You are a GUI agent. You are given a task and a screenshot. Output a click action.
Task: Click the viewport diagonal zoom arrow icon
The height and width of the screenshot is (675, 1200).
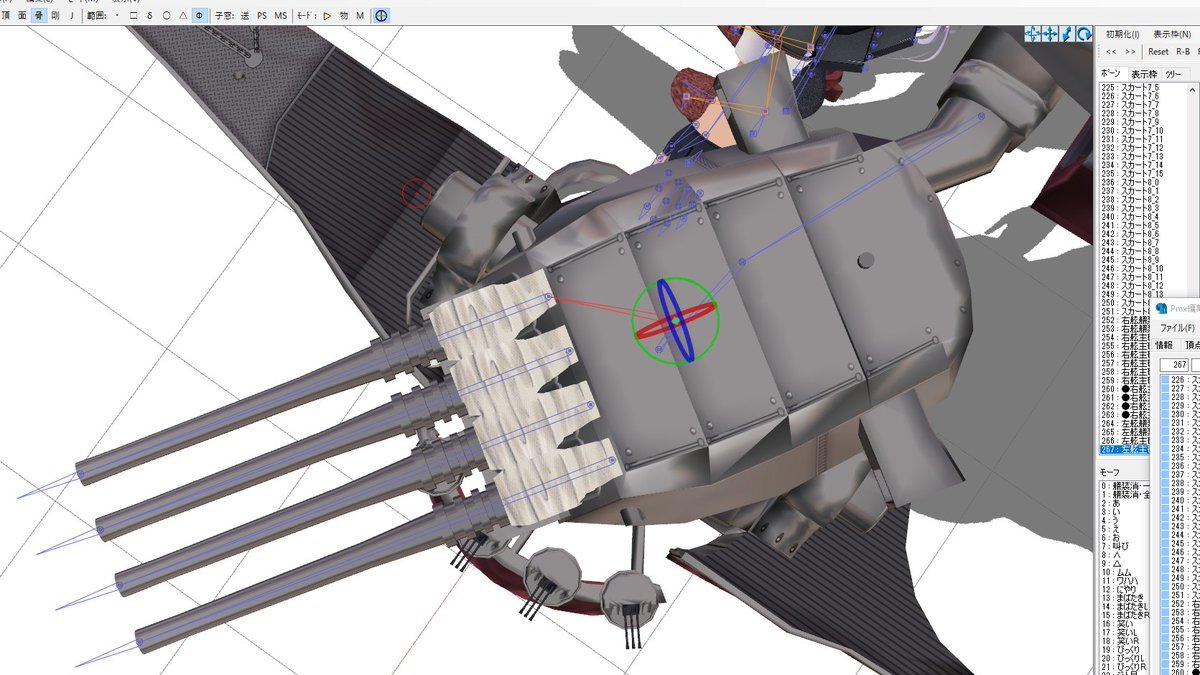point(1067,34)
